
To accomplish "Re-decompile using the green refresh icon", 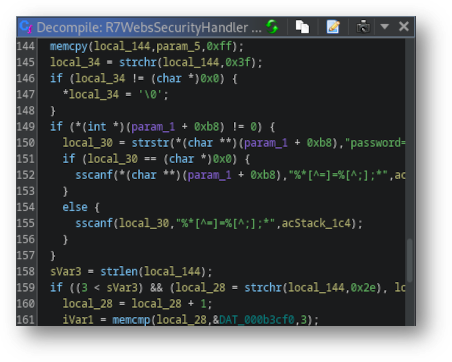I will click(272, 27).
